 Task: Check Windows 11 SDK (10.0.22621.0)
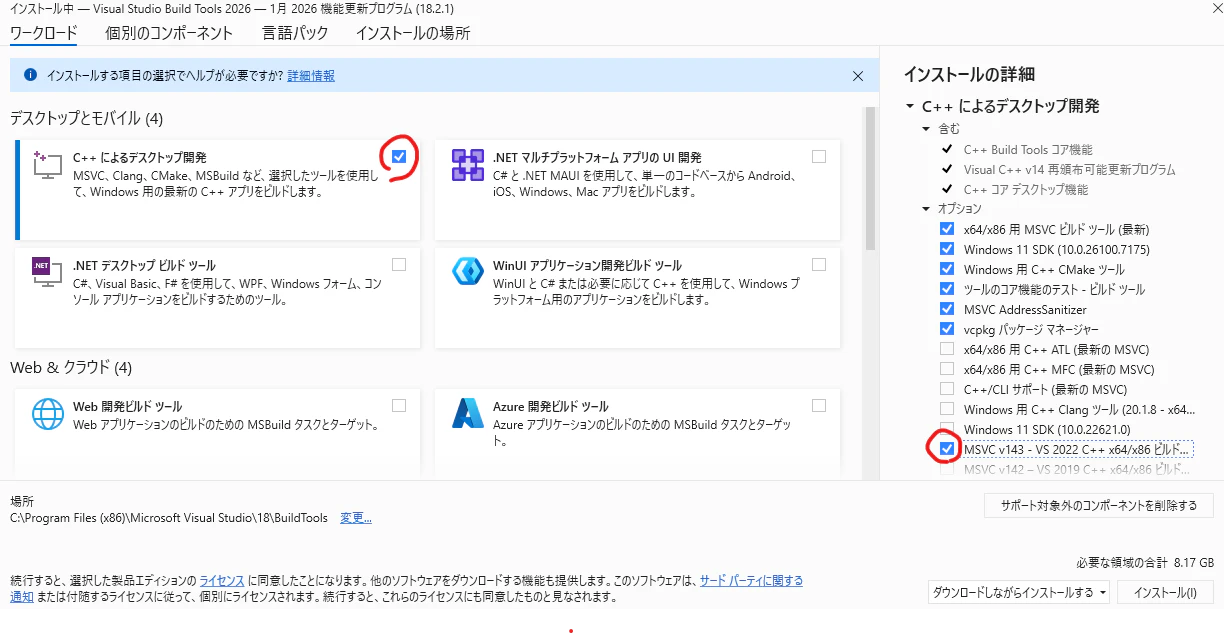[947, 429]
